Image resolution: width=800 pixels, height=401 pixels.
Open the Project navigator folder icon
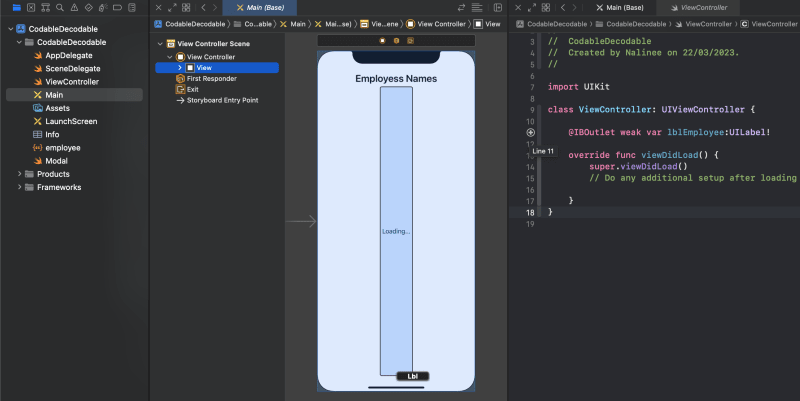pos(16,8)
